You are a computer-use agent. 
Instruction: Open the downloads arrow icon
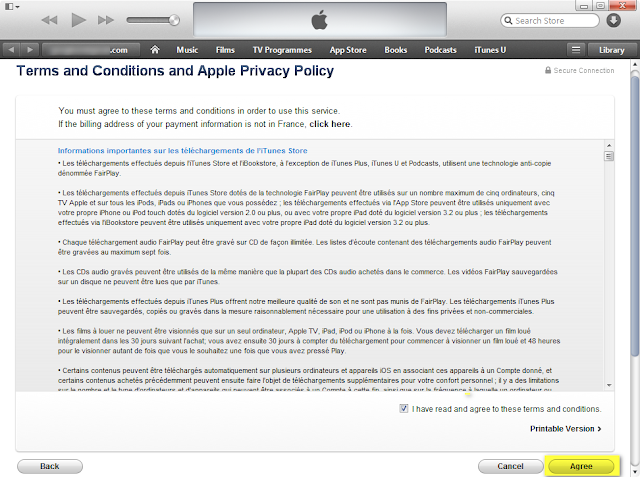point(613,20)
